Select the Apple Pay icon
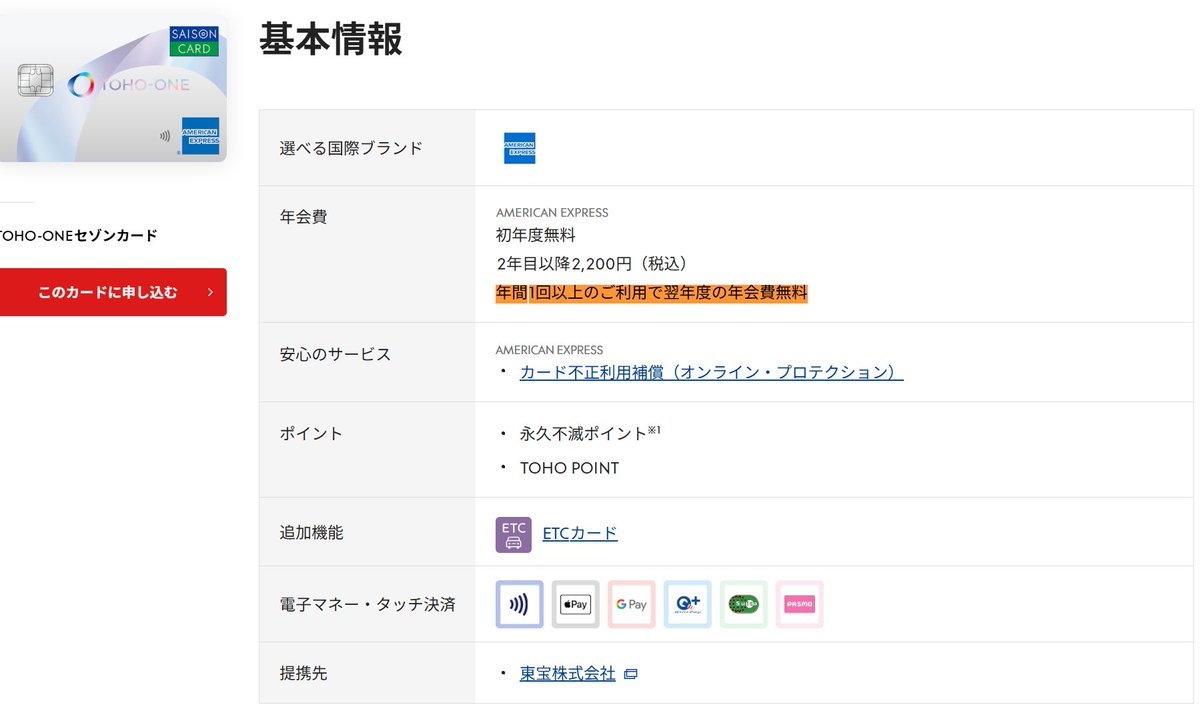Screen dimensions: 1200x715 point(575,604)
